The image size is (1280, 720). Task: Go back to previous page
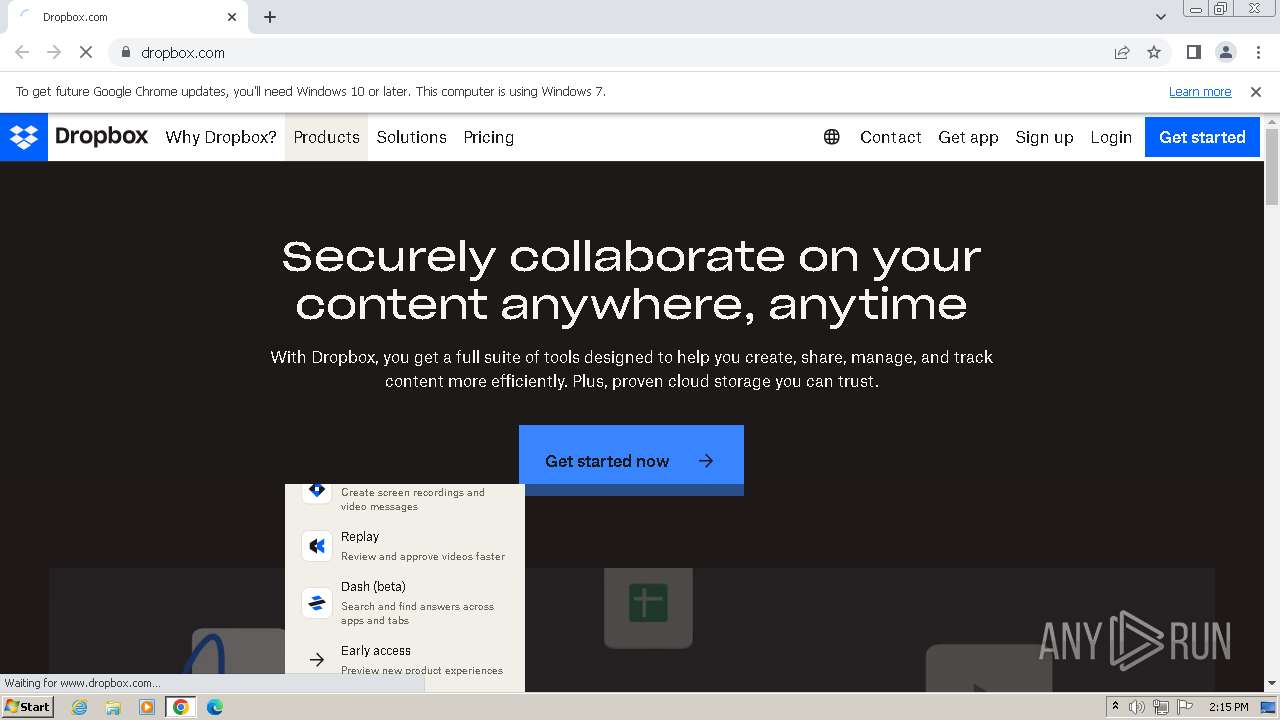pos(22,52)
